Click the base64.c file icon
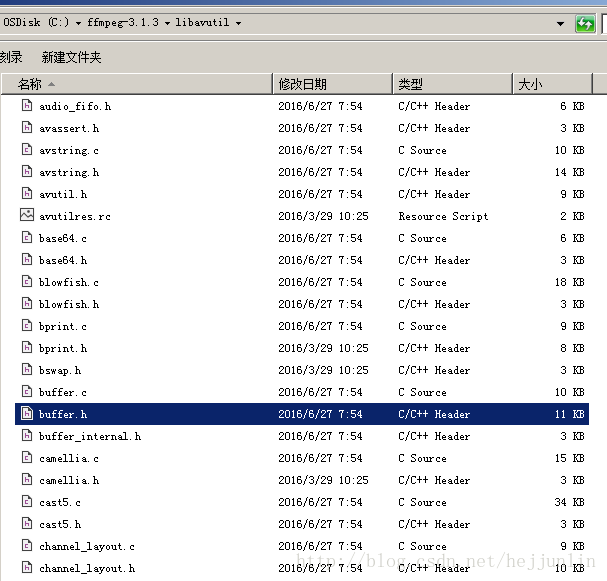Viewport: 607px width, 581px height. [27, 237]
